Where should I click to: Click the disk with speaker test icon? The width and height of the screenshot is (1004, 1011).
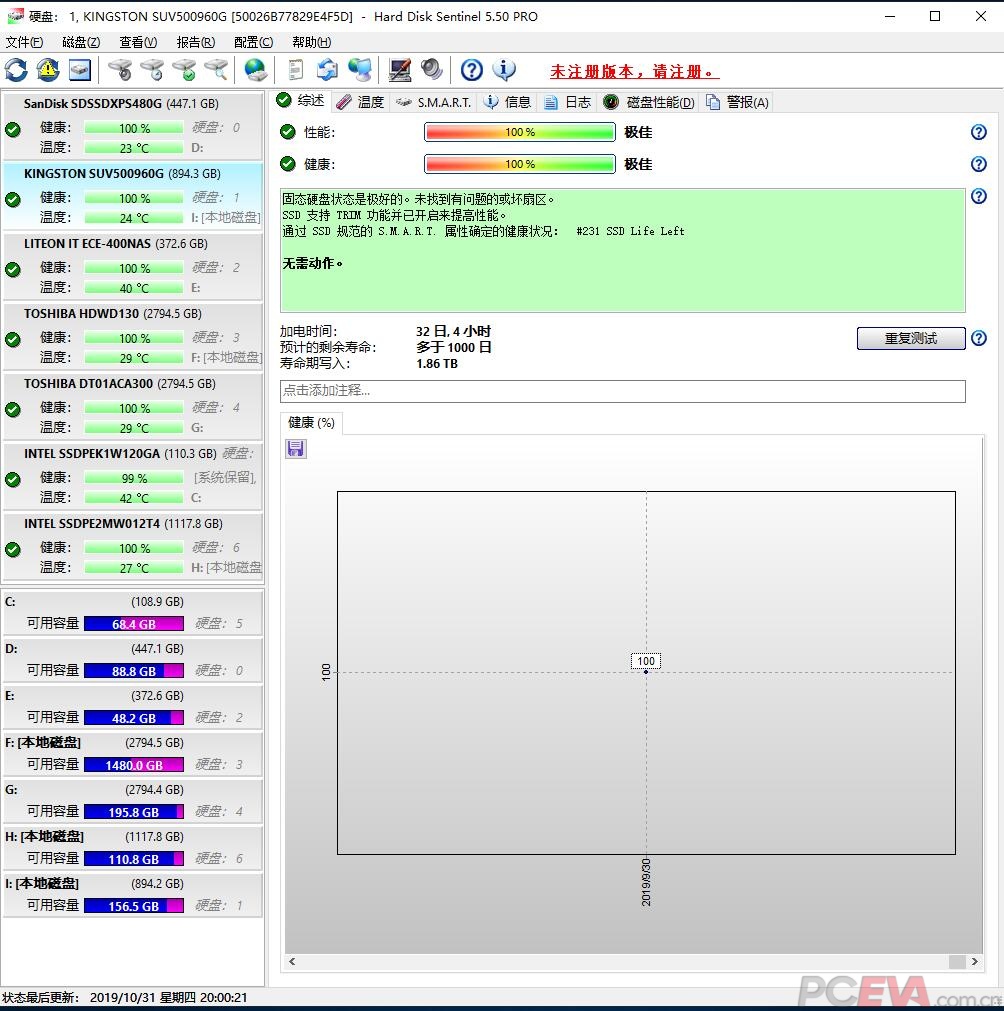point(120,70)
